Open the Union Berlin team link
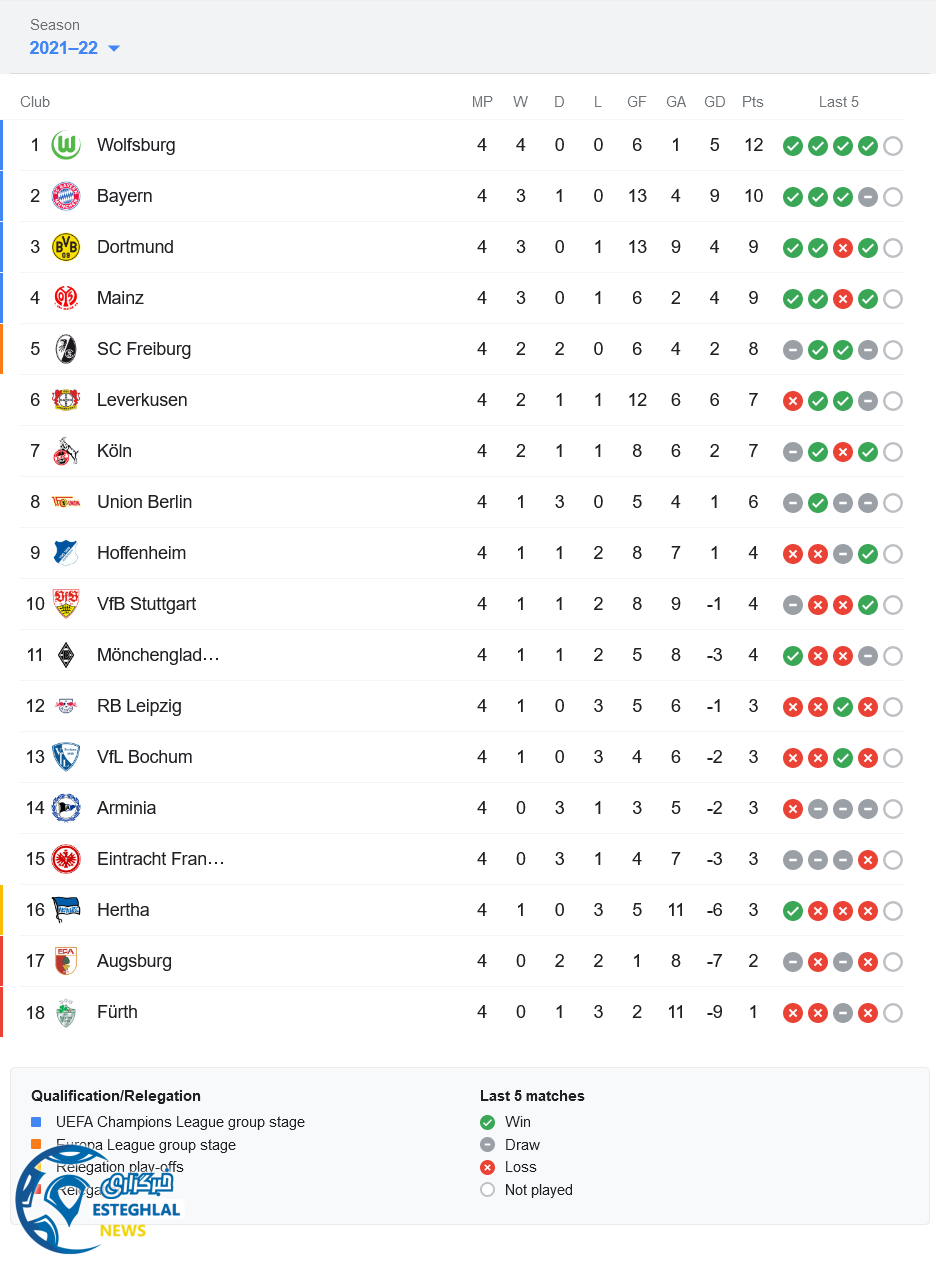936x1281 pixels. tap(144, 502)
